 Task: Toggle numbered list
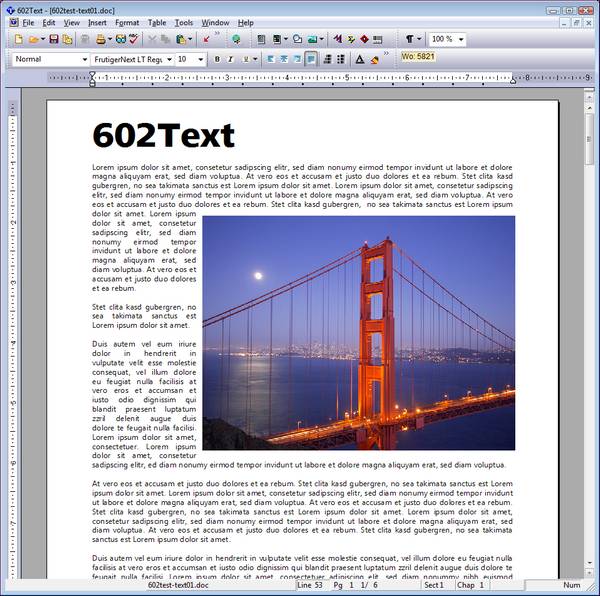pos(328,59)
